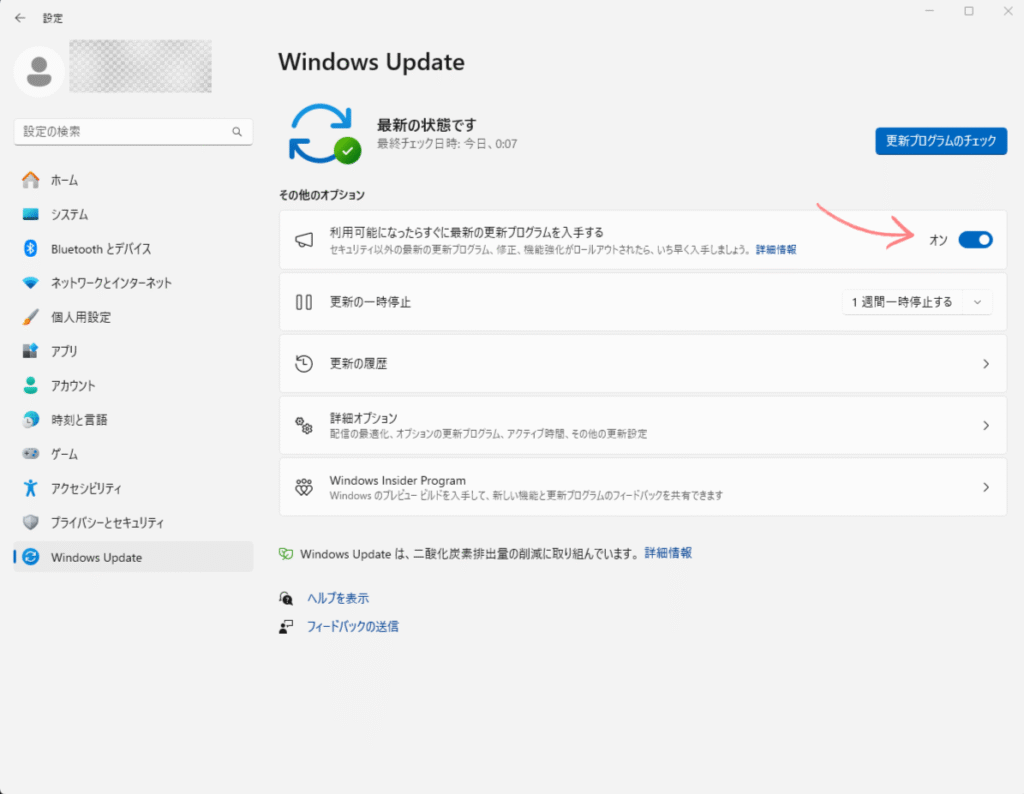Open 詳細情報 link about carbon emissions
This screenshot has height=794, width=1024.
point(668,553)
